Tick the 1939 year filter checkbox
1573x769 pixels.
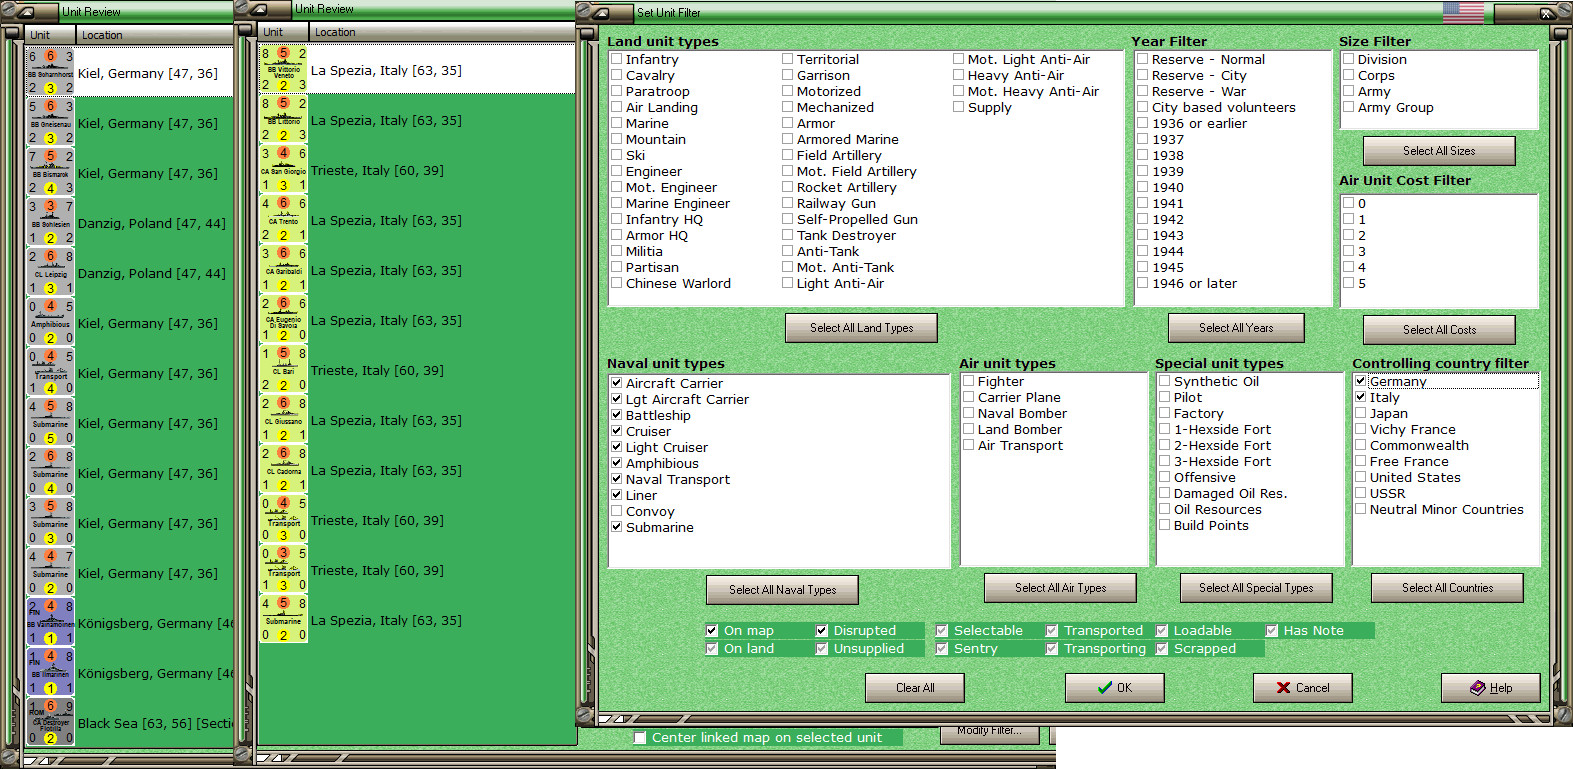coord(1143,171)
